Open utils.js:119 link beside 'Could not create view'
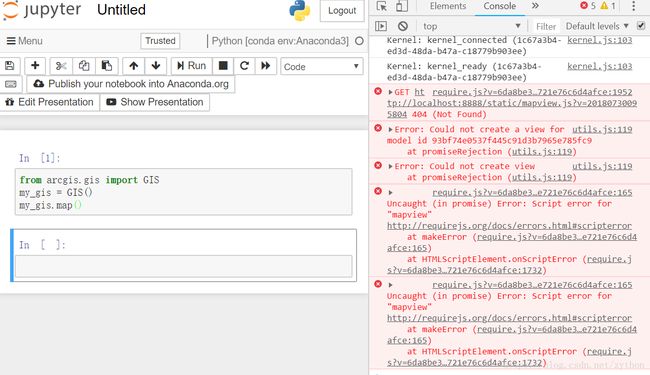This screenshot has width=650, height=375. tap(602, 166)
